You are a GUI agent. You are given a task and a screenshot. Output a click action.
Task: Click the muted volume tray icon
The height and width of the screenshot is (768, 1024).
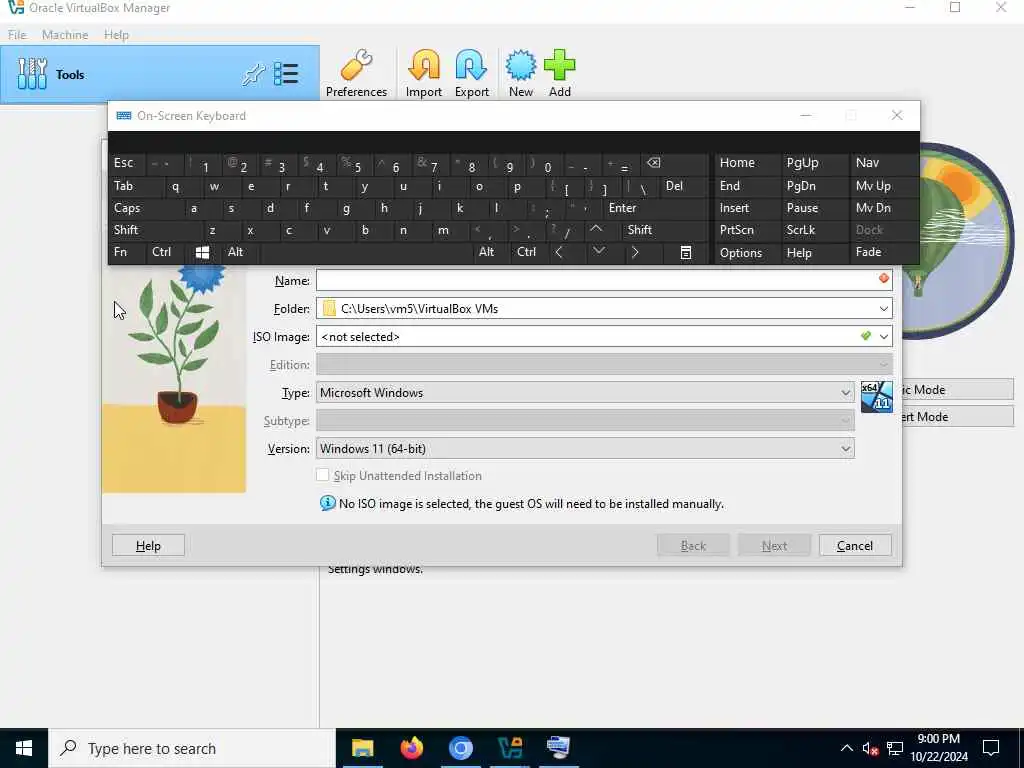click(870, 748)
